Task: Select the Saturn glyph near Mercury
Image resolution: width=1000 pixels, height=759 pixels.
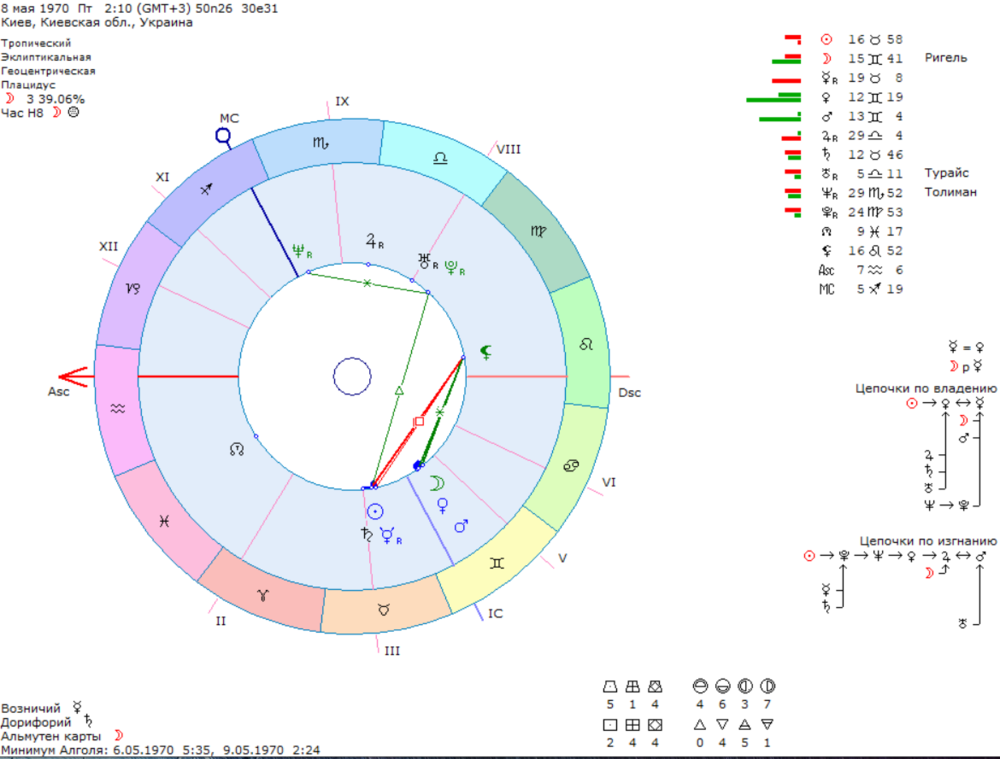Action: pos(366,534)
